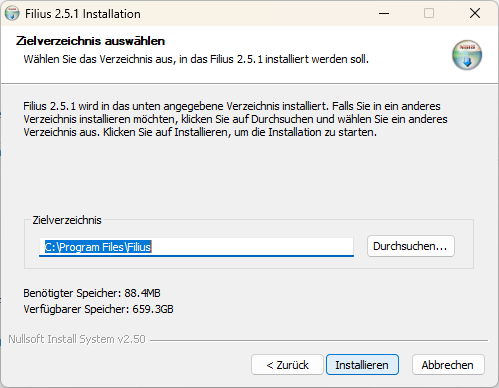Click the highlighted C:\Program Files\Filius path text
Viewport: 499px width, 388px height.
tap(98, 247)
